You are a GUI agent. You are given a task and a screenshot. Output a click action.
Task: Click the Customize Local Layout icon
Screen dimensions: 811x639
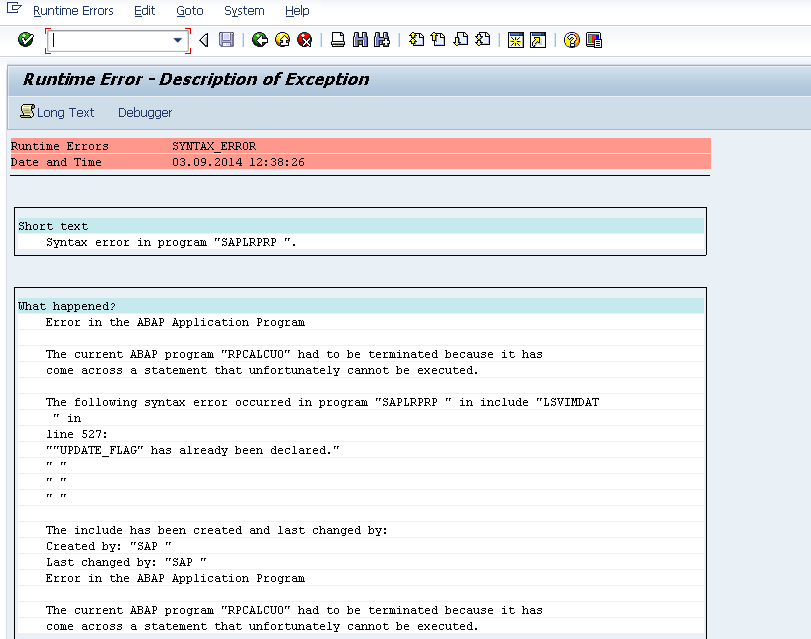[x=594, y=40]
